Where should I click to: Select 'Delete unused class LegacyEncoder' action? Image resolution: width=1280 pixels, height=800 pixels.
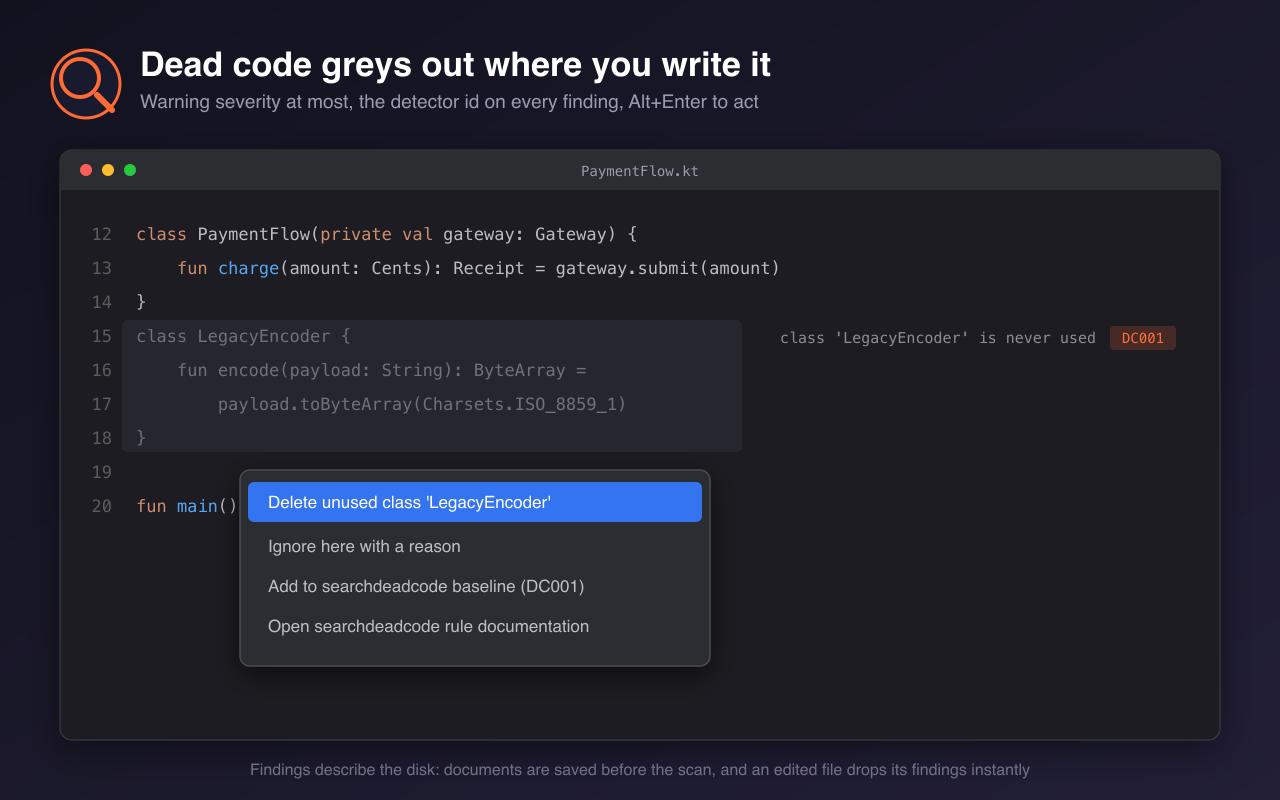475,502
